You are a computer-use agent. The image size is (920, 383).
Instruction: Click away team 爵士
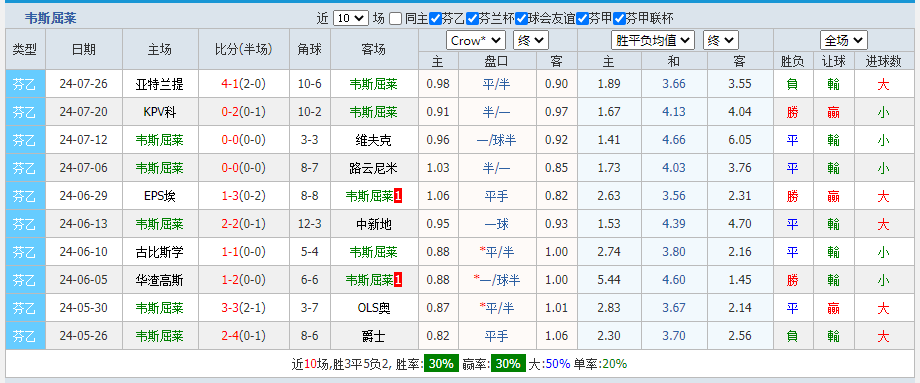pos(373,336)
